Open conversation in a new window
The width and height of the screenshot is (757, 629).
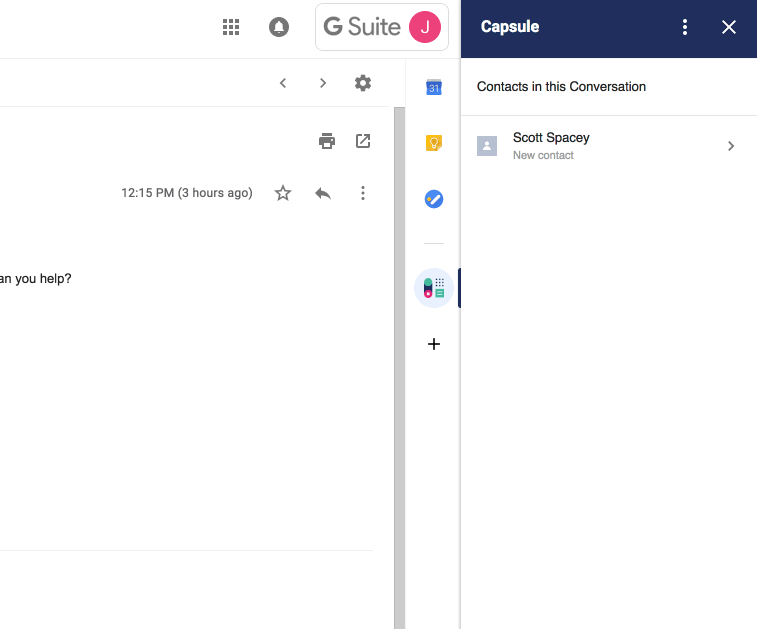(x=363, y=141)
